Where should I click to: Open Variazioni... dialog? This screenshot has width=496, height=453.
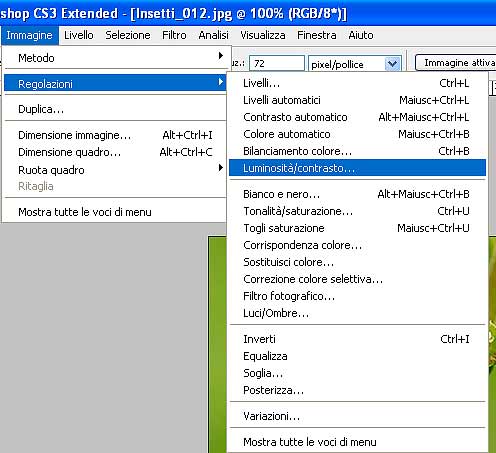357,416
